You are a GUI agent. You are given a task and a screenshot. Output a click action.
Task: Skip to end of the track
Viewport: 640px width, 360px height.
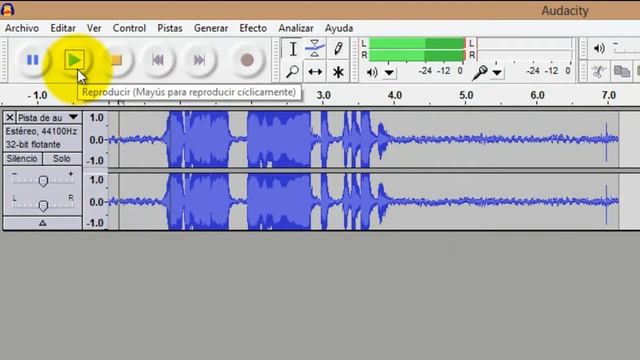point(199,60)
